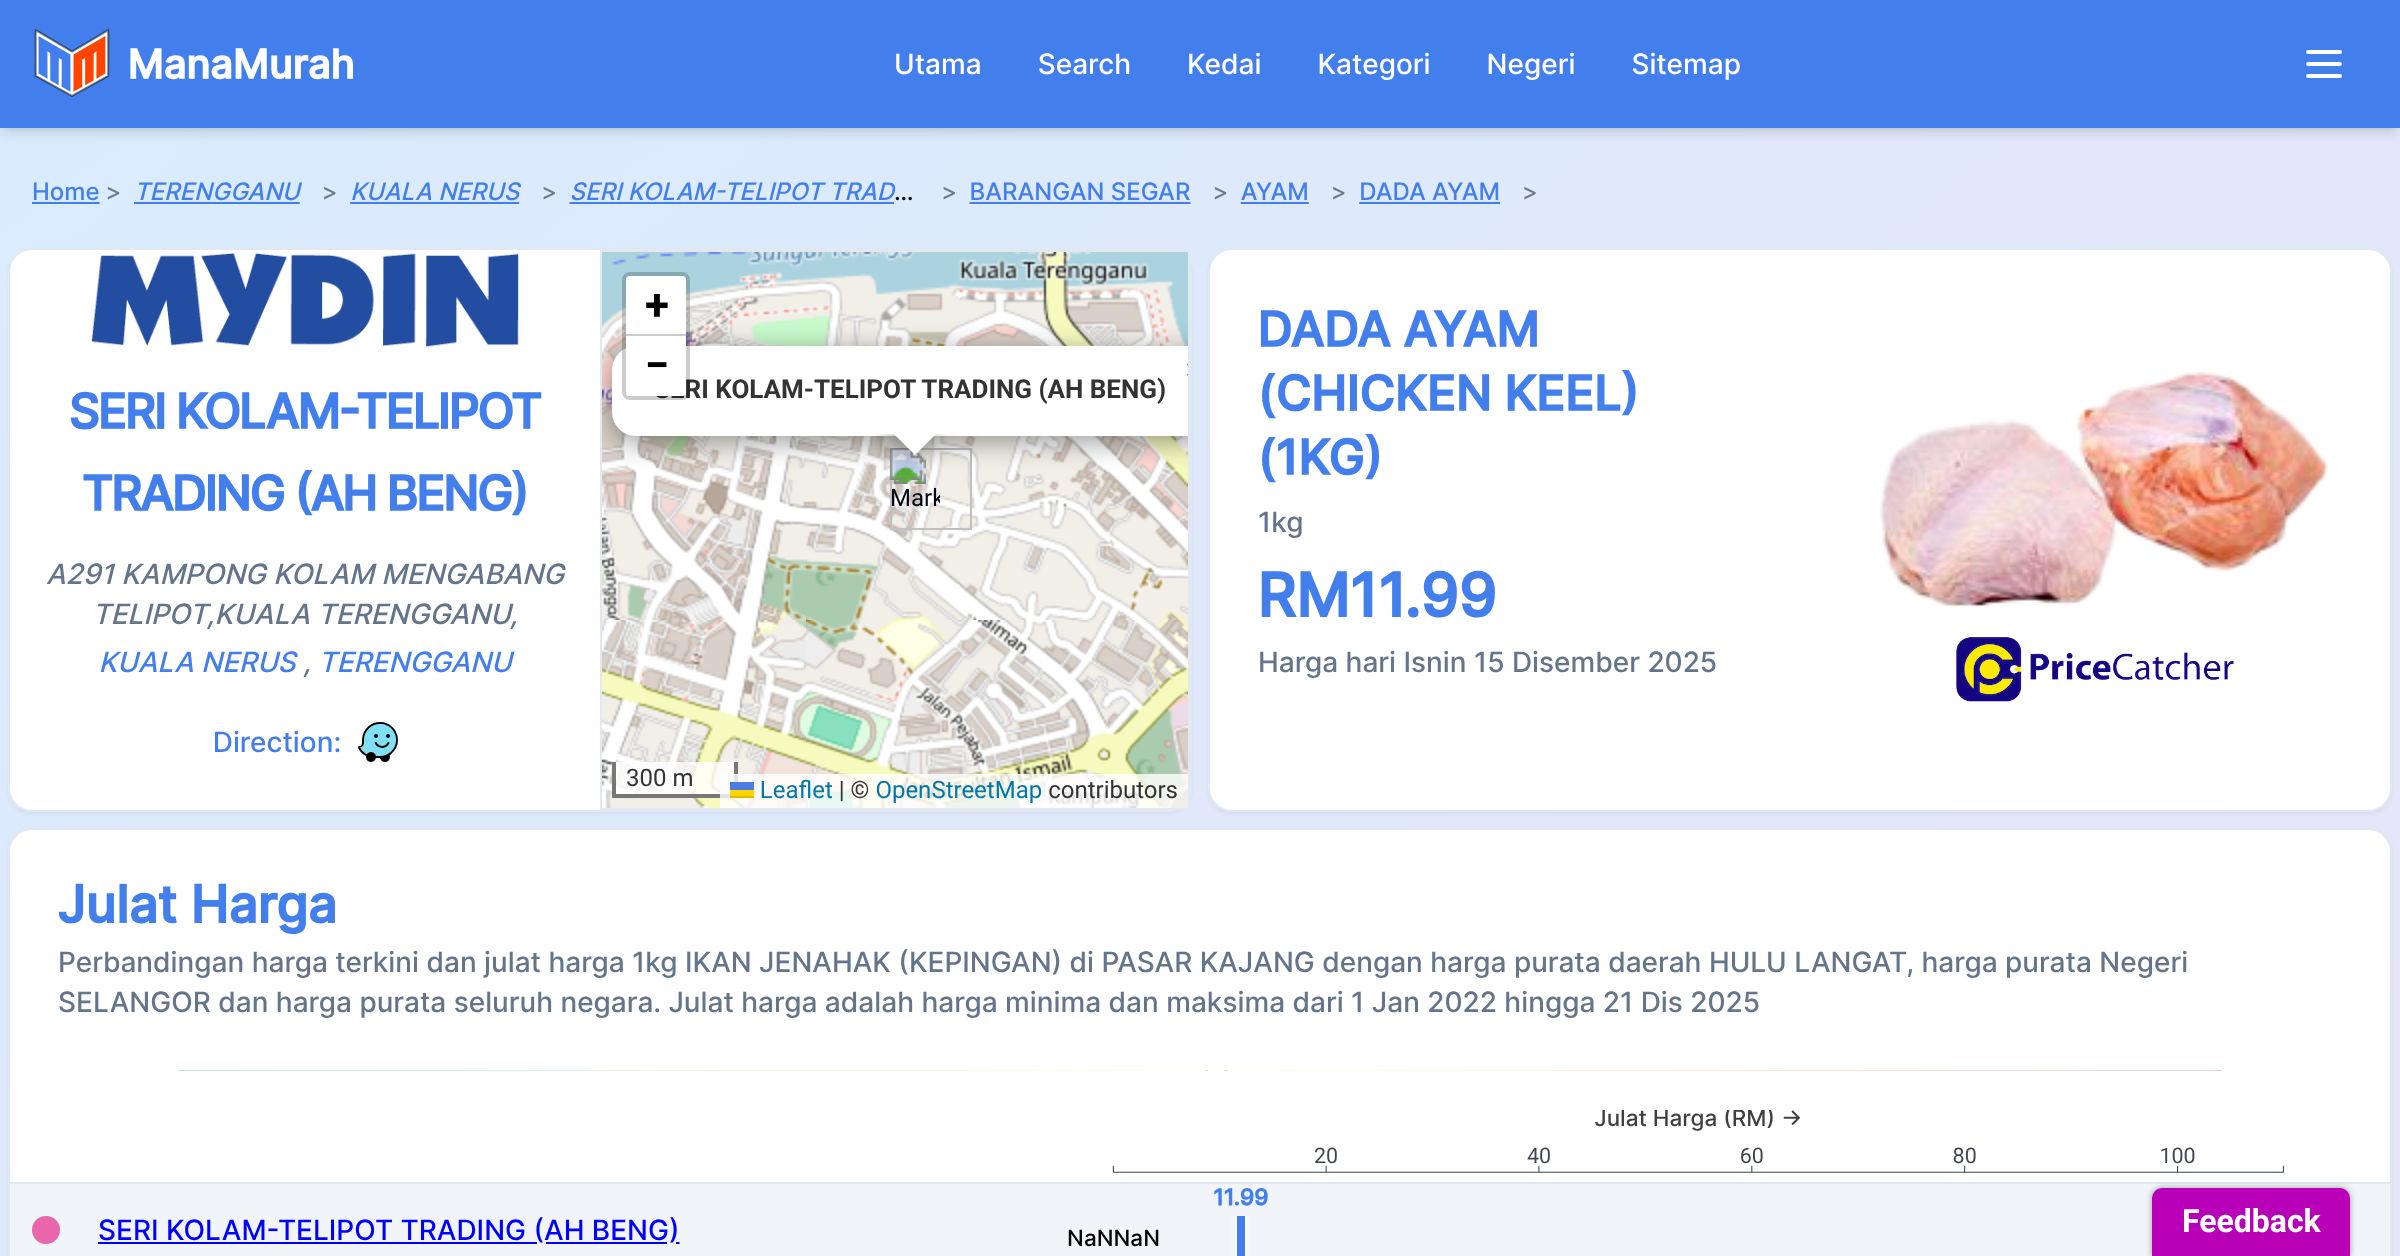Image resolution: width=2400 pixels, height=1256 pixels.
Task: Zoom out on the map
Action: (656, 365)
